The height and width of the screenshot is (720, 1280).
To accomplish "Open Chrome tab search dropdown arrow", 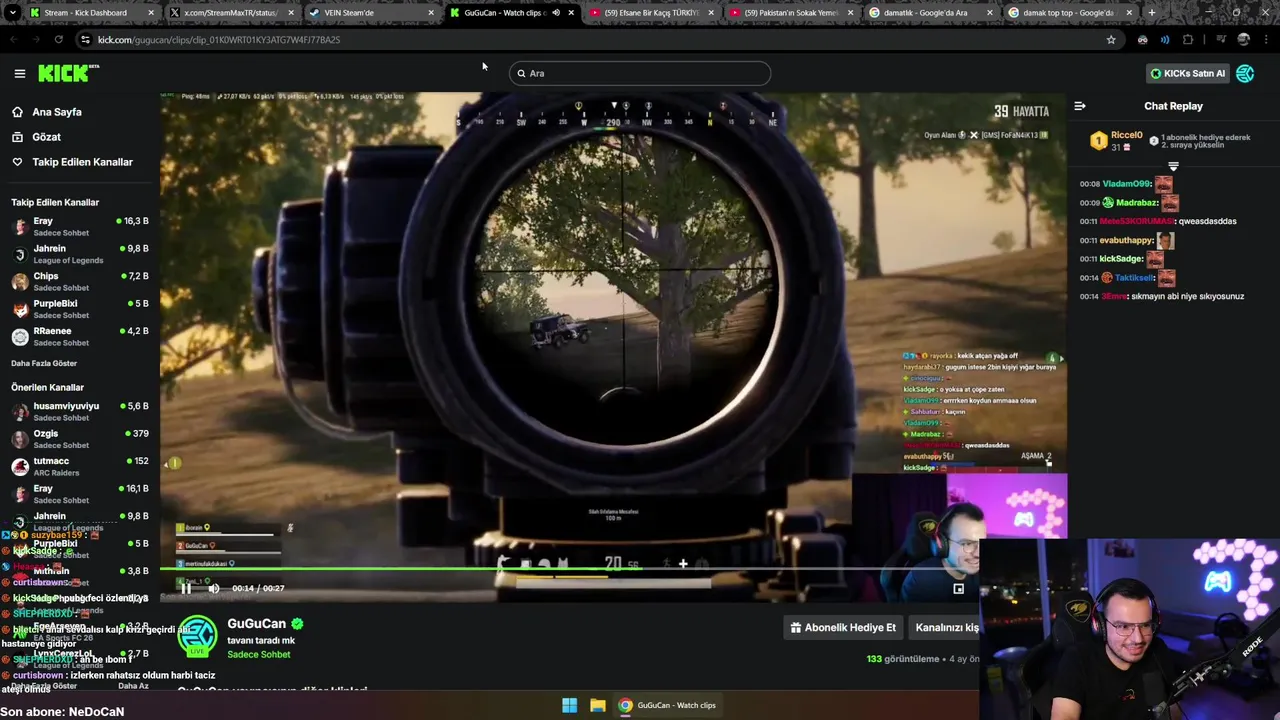I will click(x=13, y=13).
